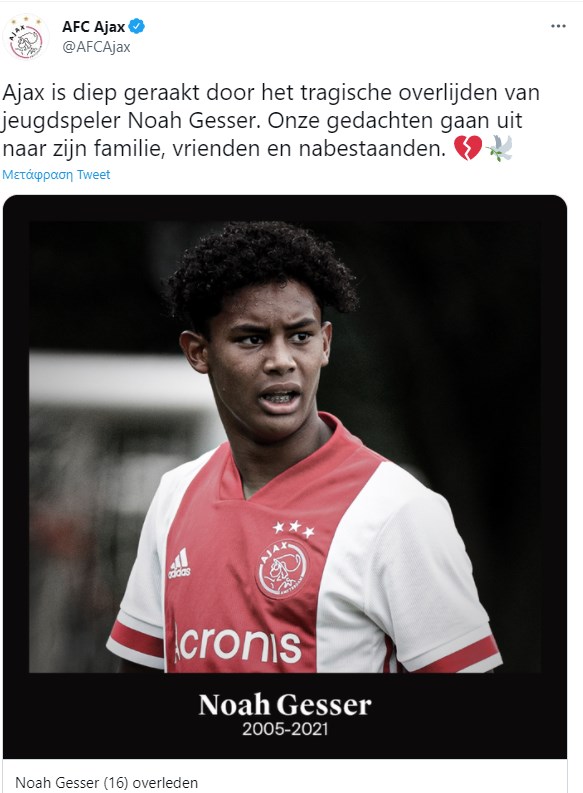The image size is (583, 793).
Task: Click Μετάφραση Tweet to translate
Action: pos(56,174)
